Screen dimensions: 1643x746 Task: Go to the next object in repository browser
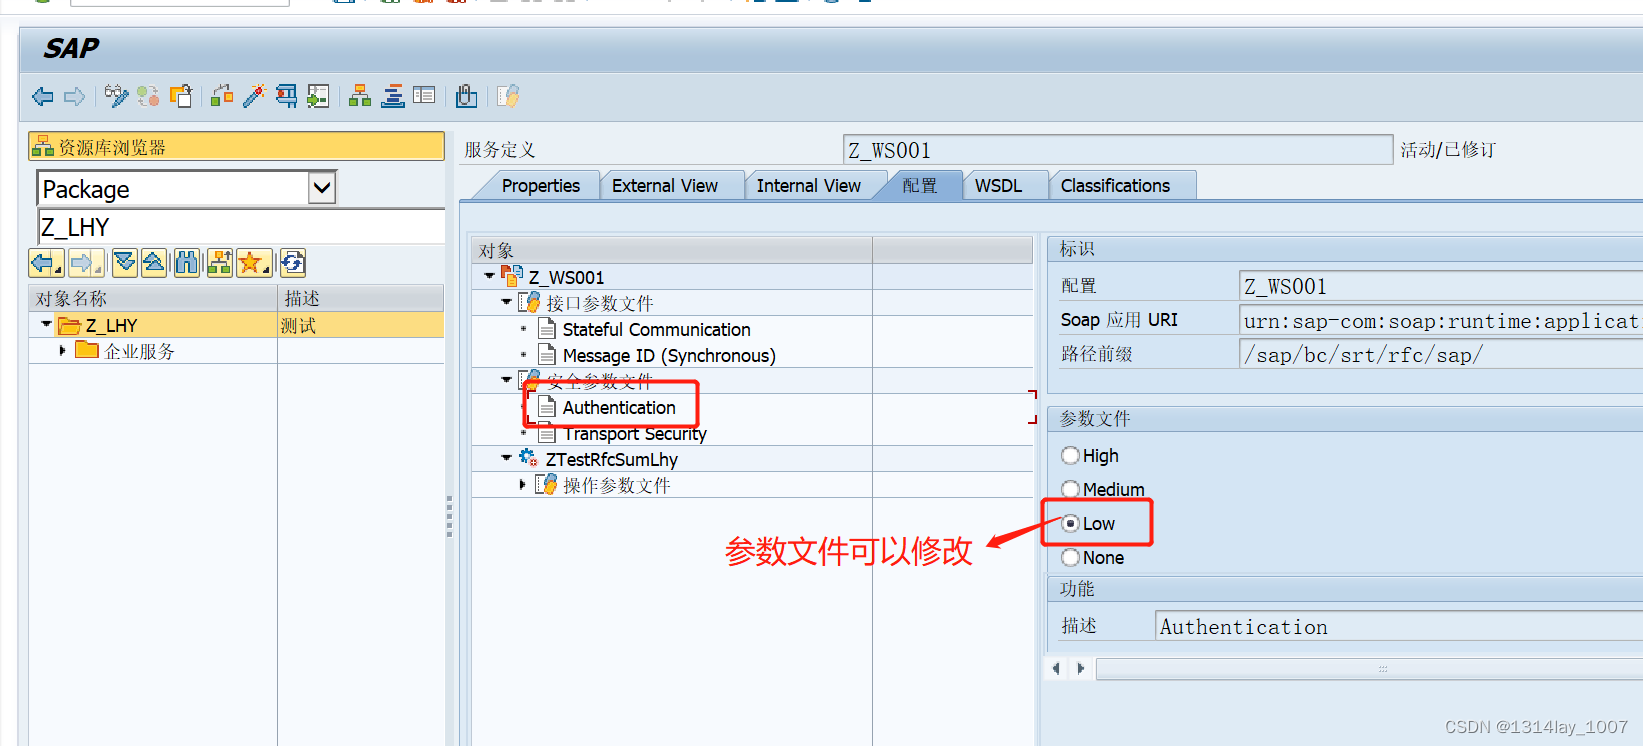point(86,263)
